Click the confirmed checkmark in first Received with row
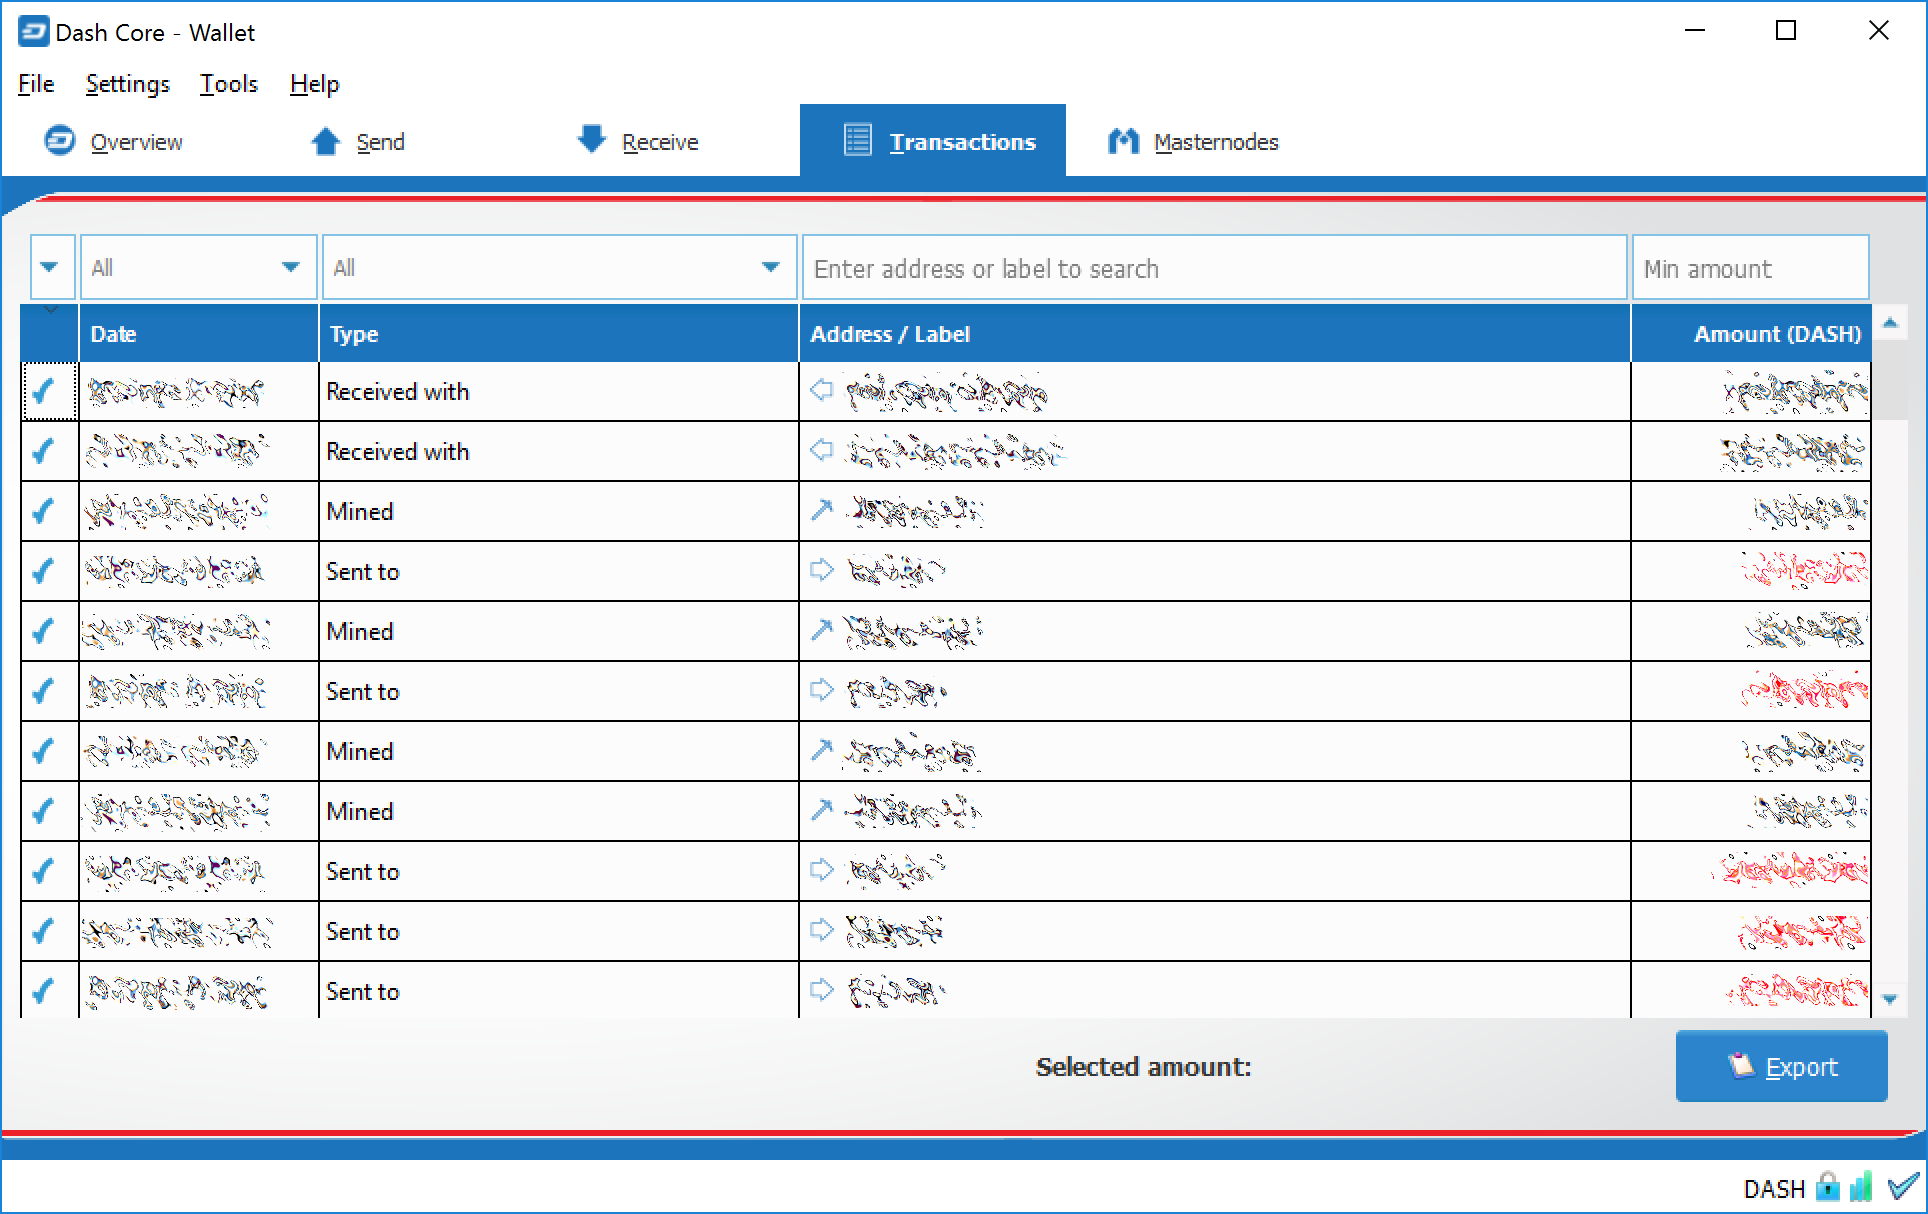This screenshot has height=1214, width=1928. coord(43,391)
